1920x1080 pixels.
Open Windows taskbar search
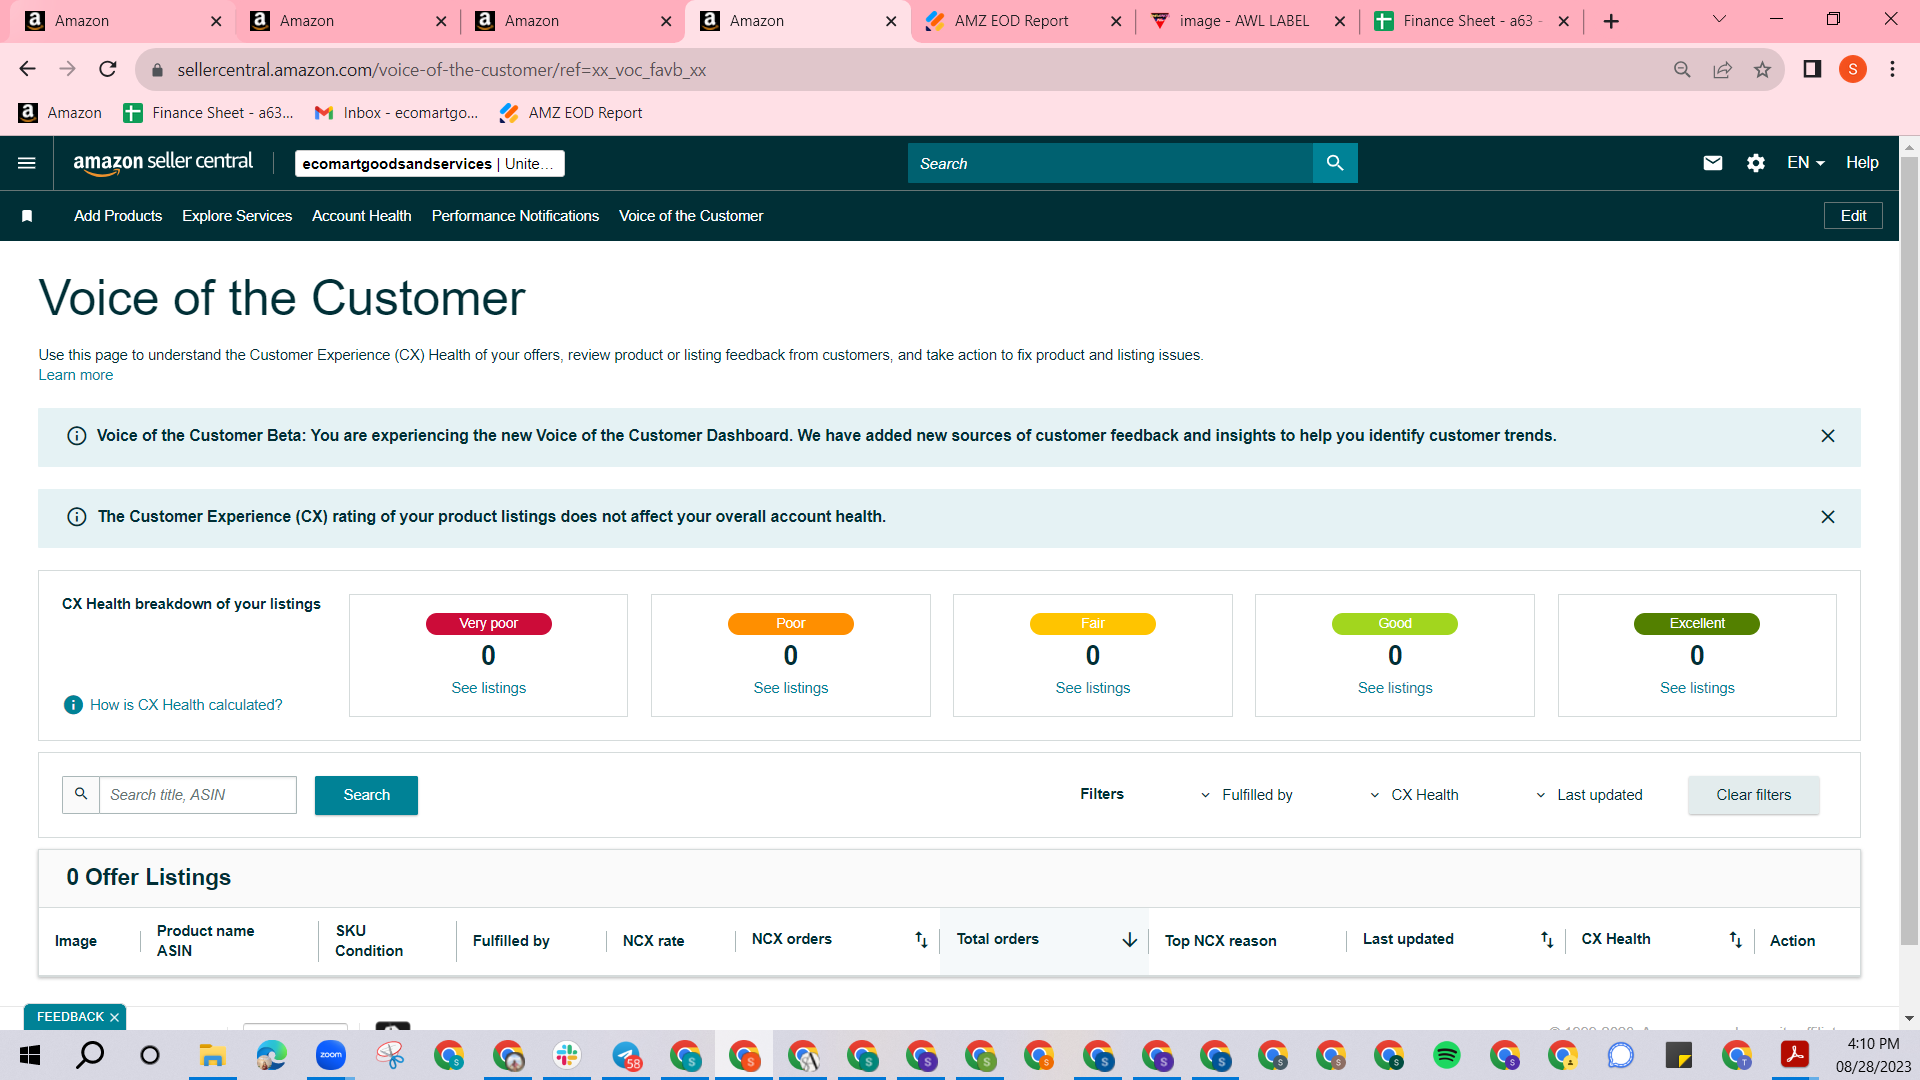(x=90, y=1055)
